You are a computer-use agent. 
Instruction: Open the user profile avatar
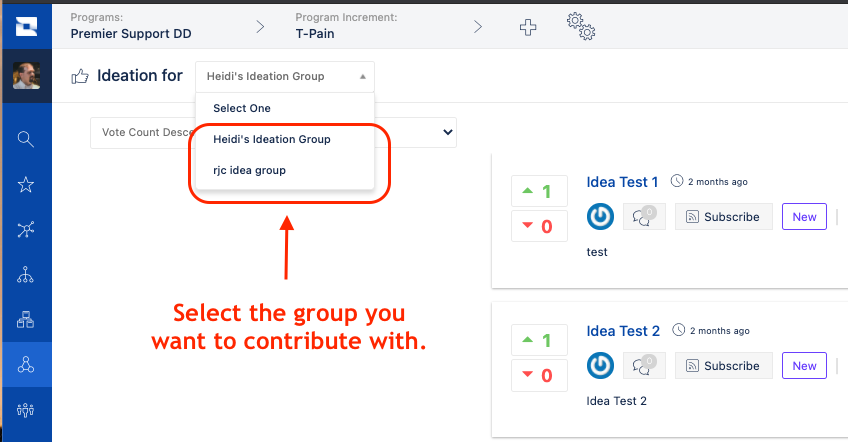point(26,76)
